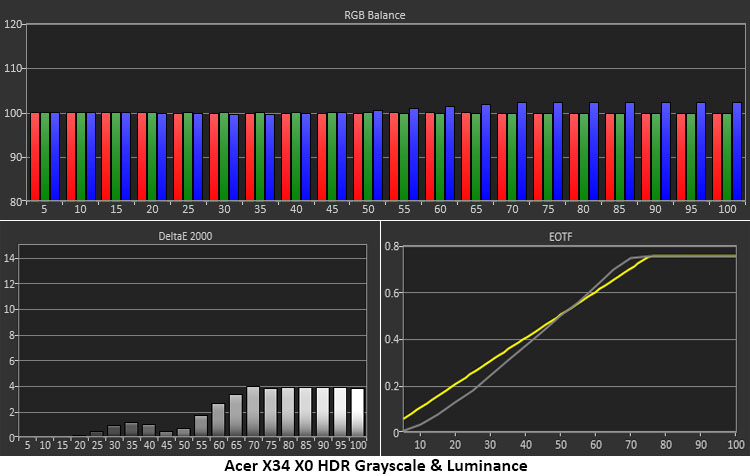Click the blue bar at level 100 in RGB Balance
The width and height of the screenshot is (750, 476).
737,151
